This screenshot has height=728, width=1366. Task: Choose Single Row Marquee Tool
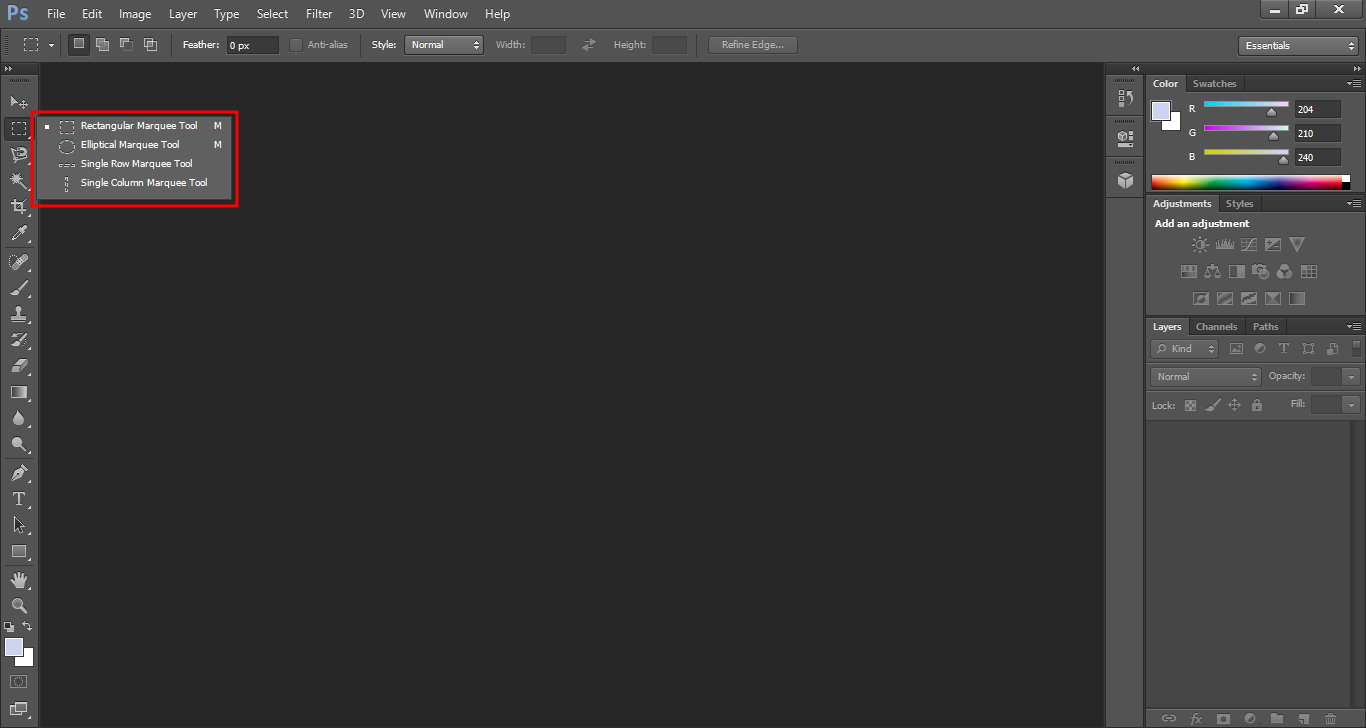click(x=135, y=164)
